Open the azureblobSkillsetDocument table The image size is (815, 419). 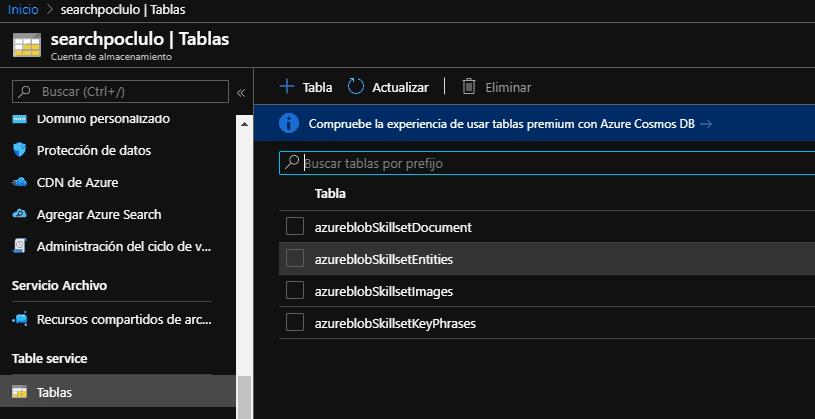point(393,227)
